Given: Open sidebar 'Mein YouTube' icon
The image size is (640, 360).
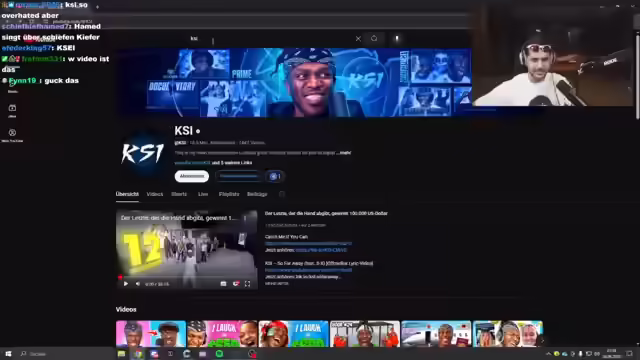Looking at the screenshot, I should [12, 135].
